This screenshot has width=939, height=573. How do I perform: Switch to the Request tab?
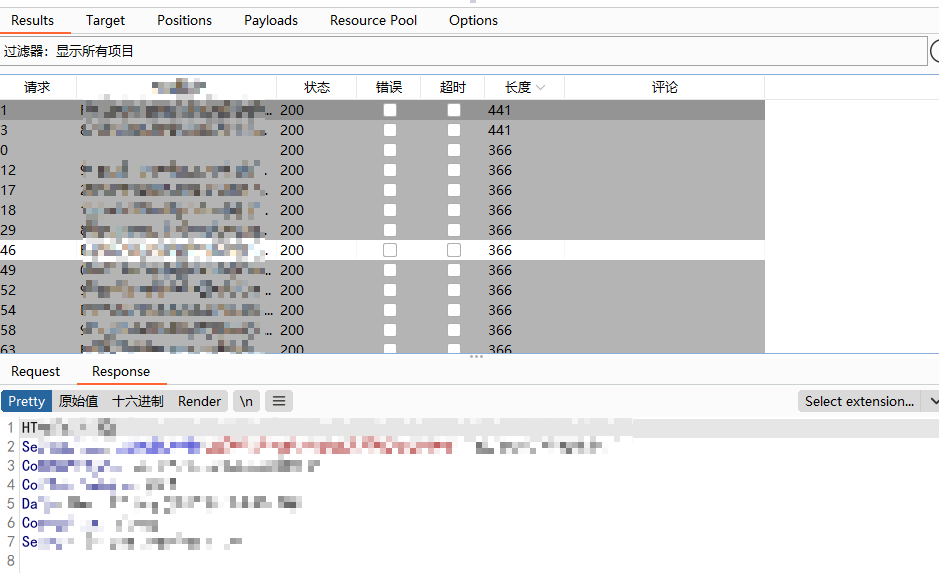[36, 371]
